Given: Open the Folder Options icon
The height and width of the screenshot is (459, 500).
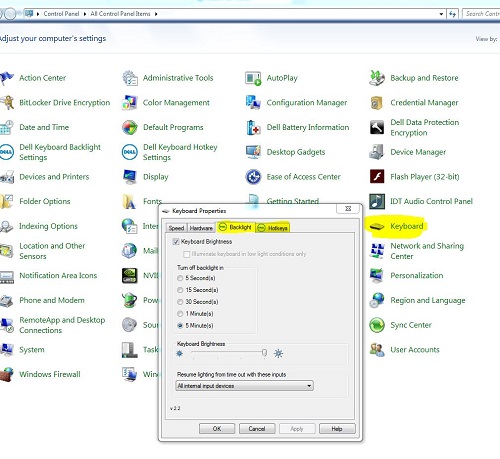Looking at the screenshot, I should tap(7, 201).
